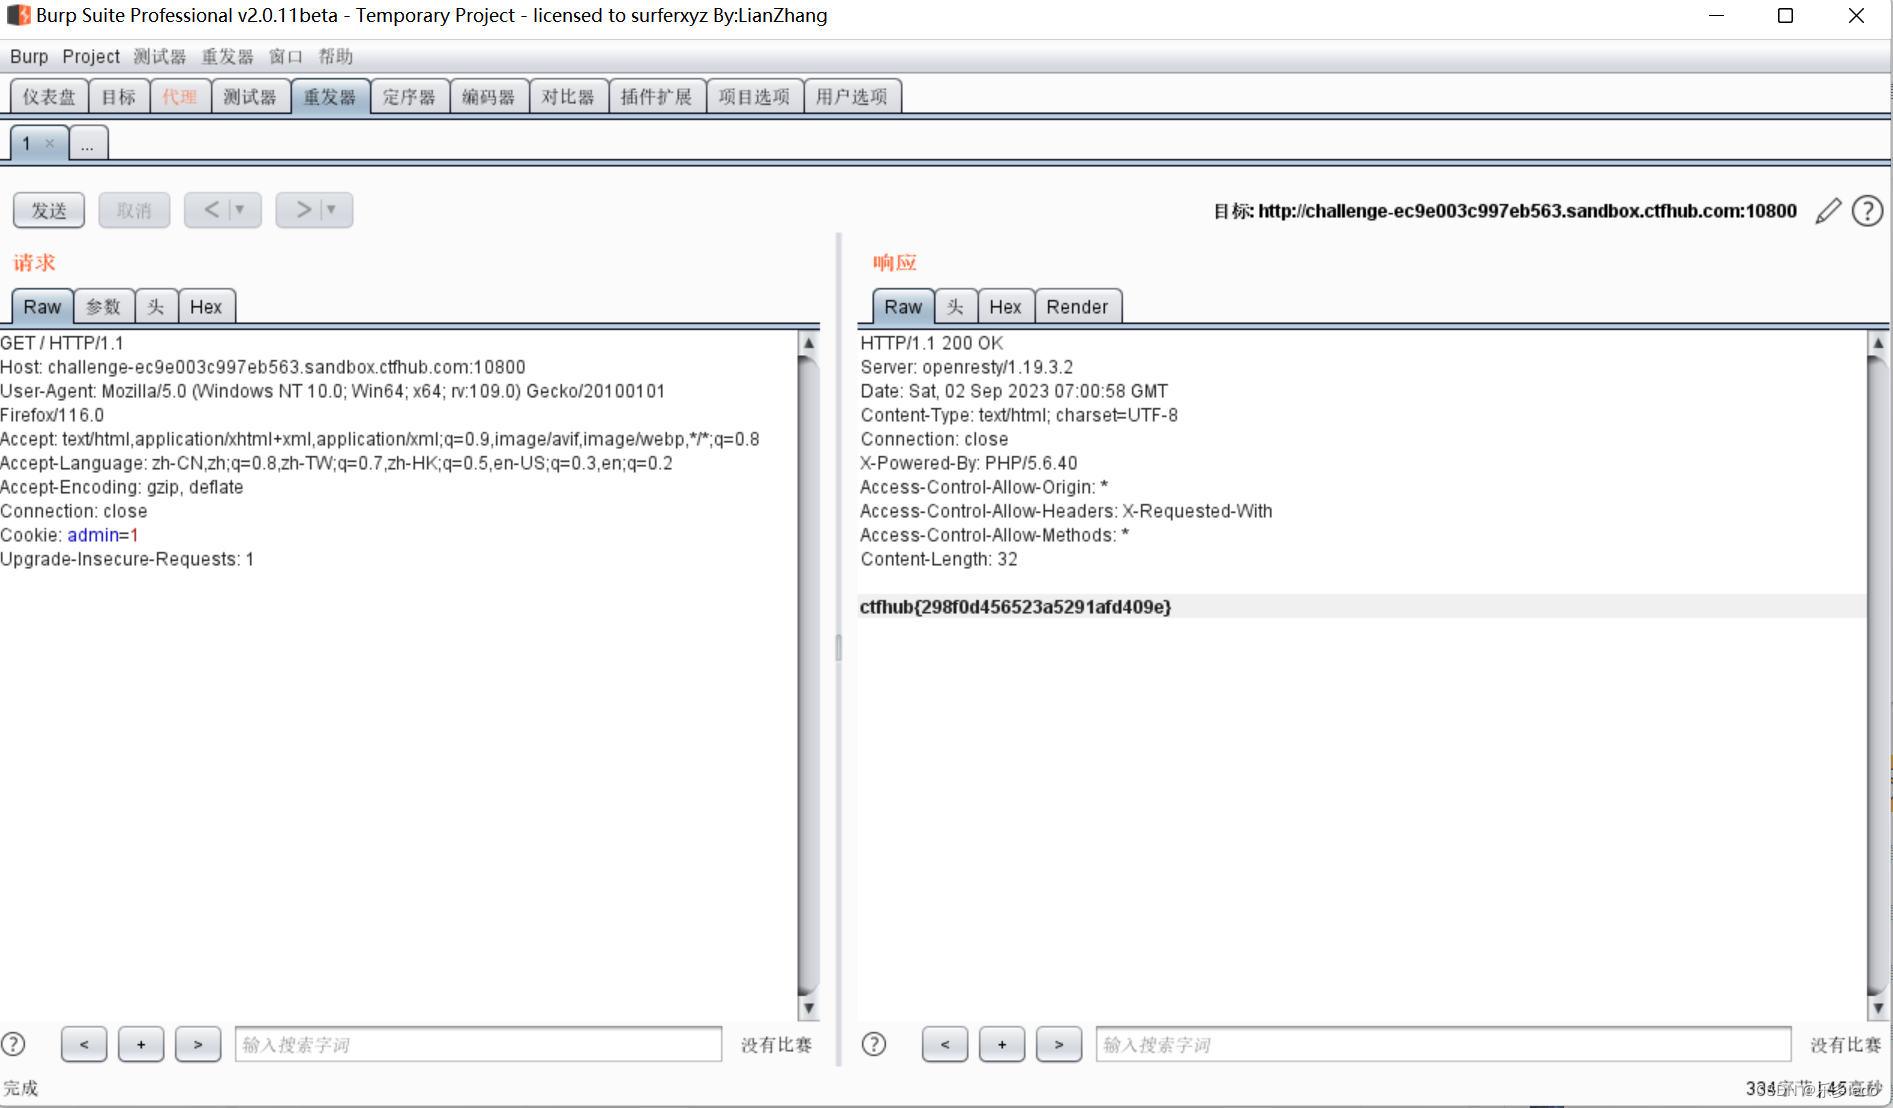This screenshot has height=1108, width=1893.
Task: Open the Burp menu
Action: coord(29,57)
